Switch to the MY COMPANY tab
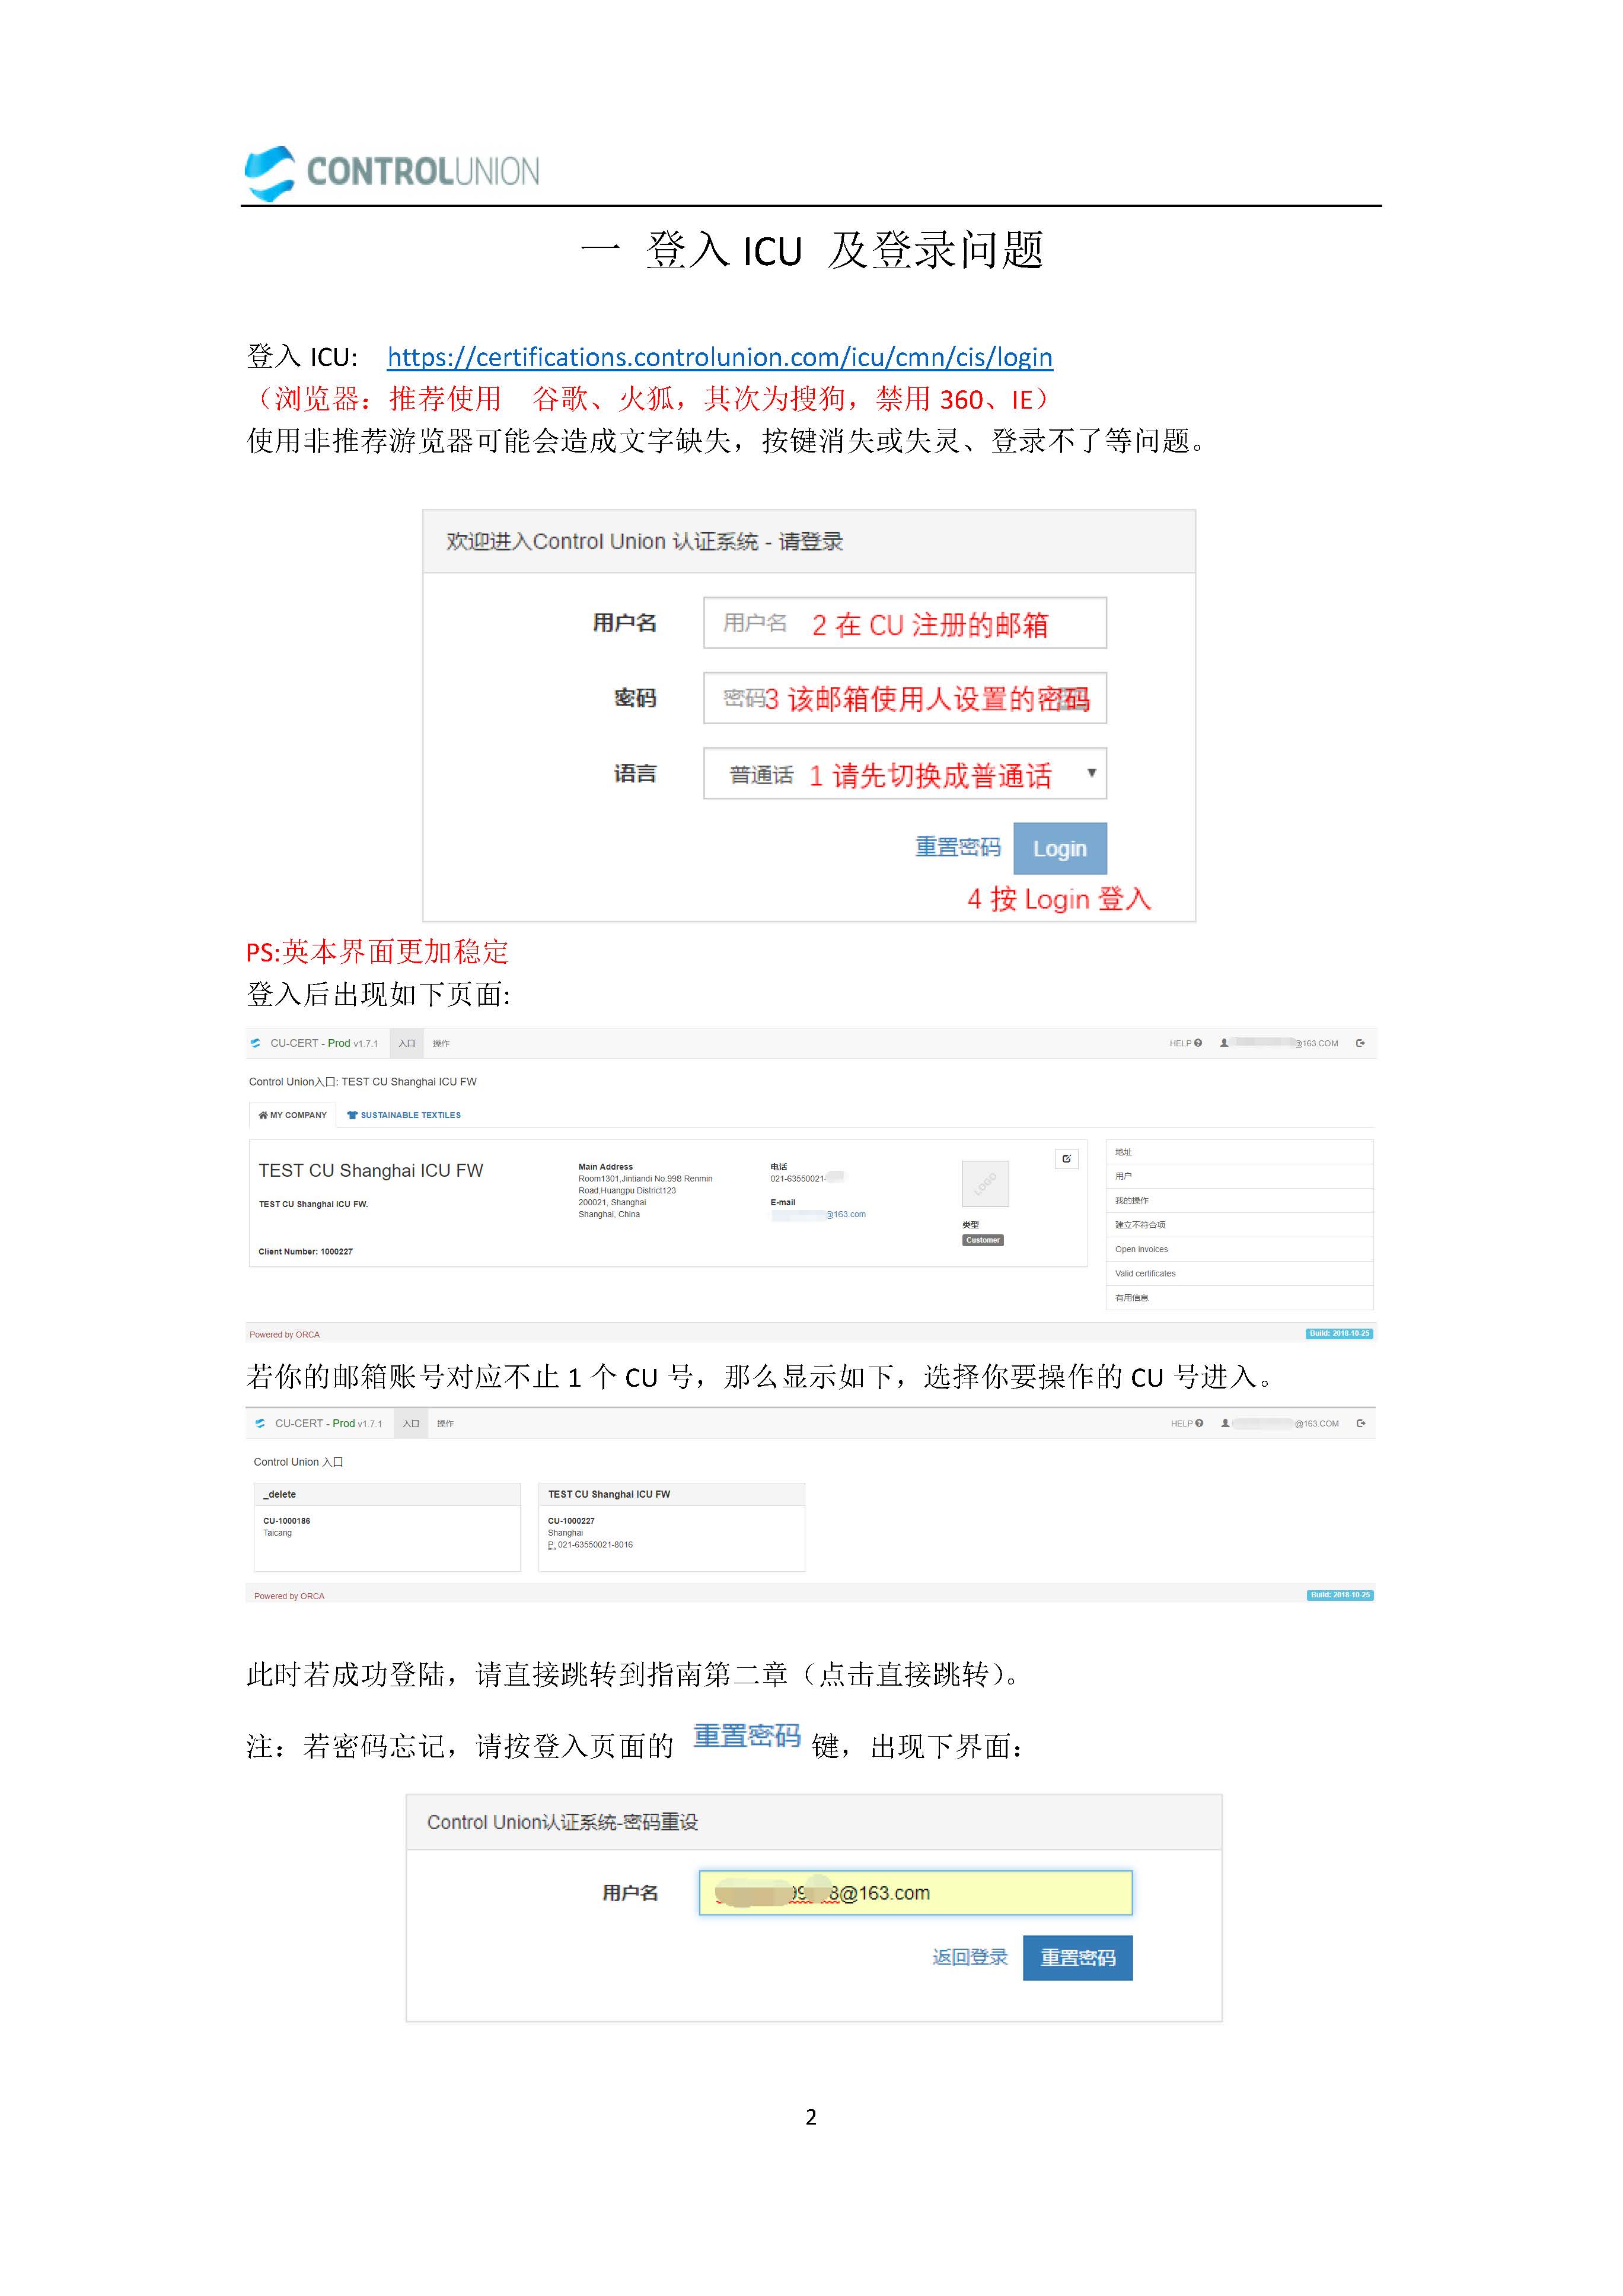 point(292,1115)
